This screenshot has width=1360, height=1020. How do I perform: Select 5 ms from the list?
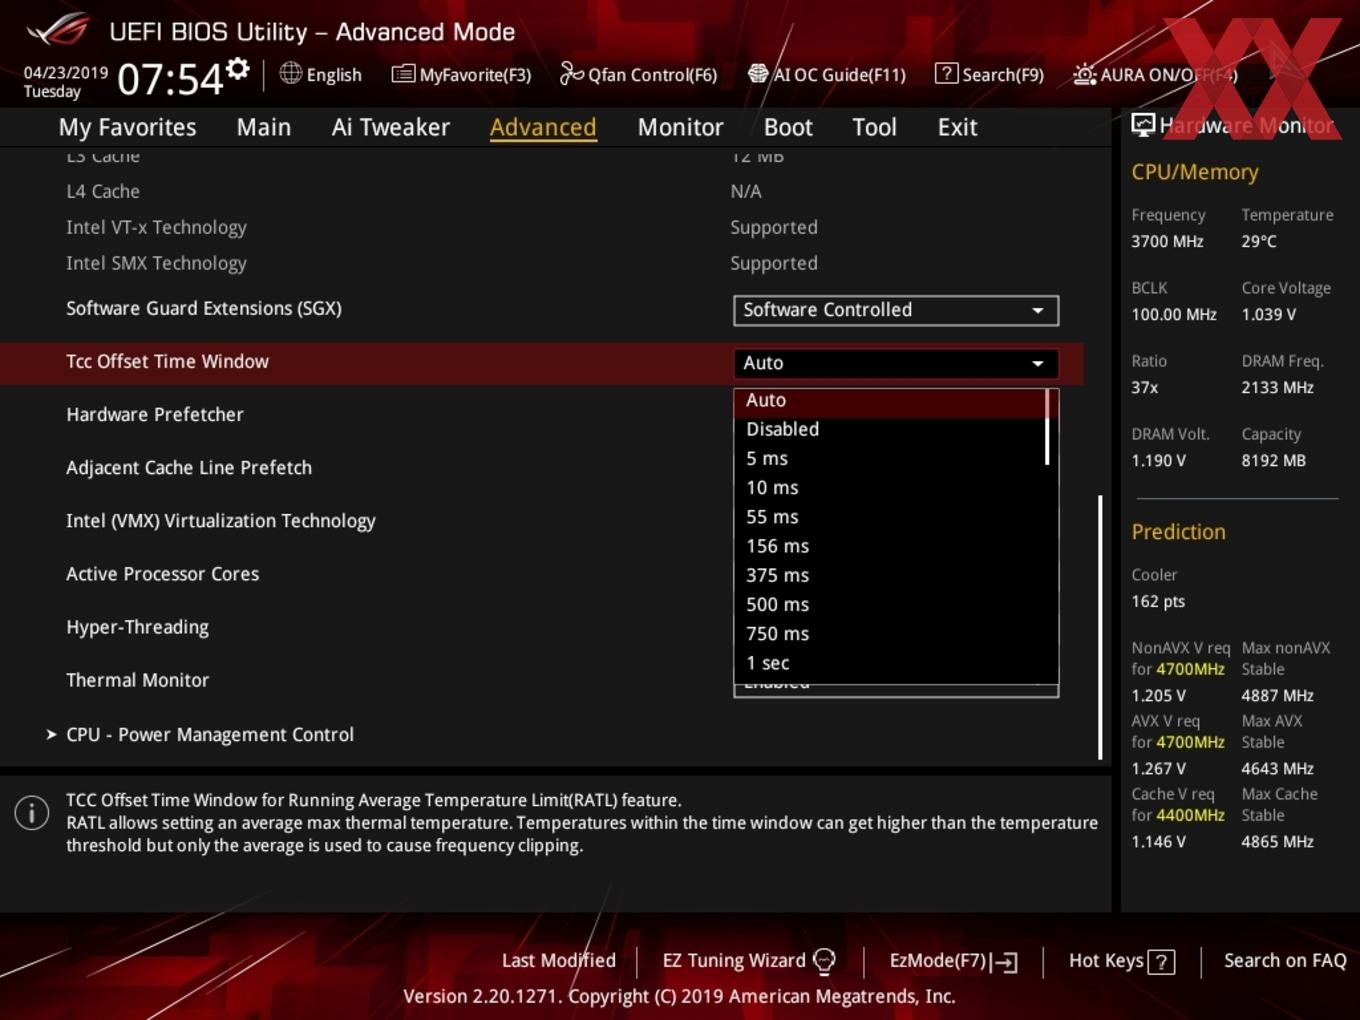[890, 458]
